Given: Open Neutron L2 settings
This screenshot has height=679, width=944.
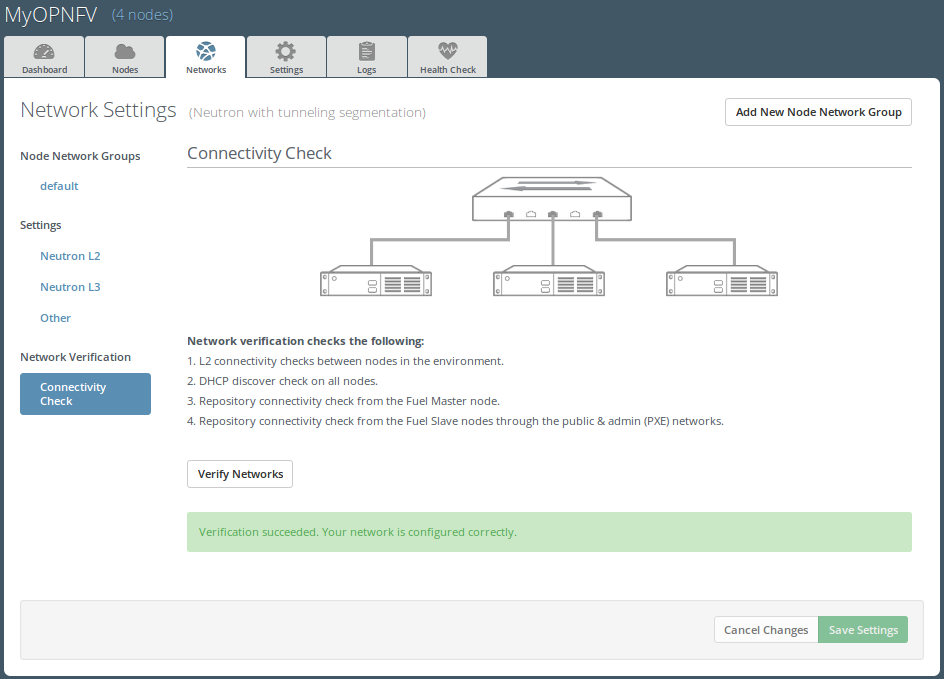Looking at the screenshot, I should [70, 256].
